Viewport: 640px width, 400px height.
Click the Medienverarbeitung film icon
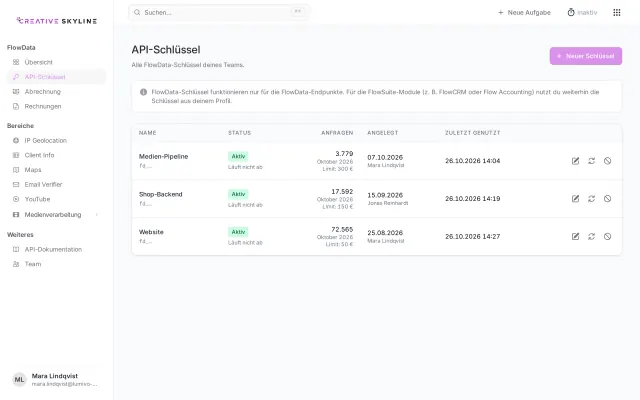pyautogui.click(x=16, y=215)
